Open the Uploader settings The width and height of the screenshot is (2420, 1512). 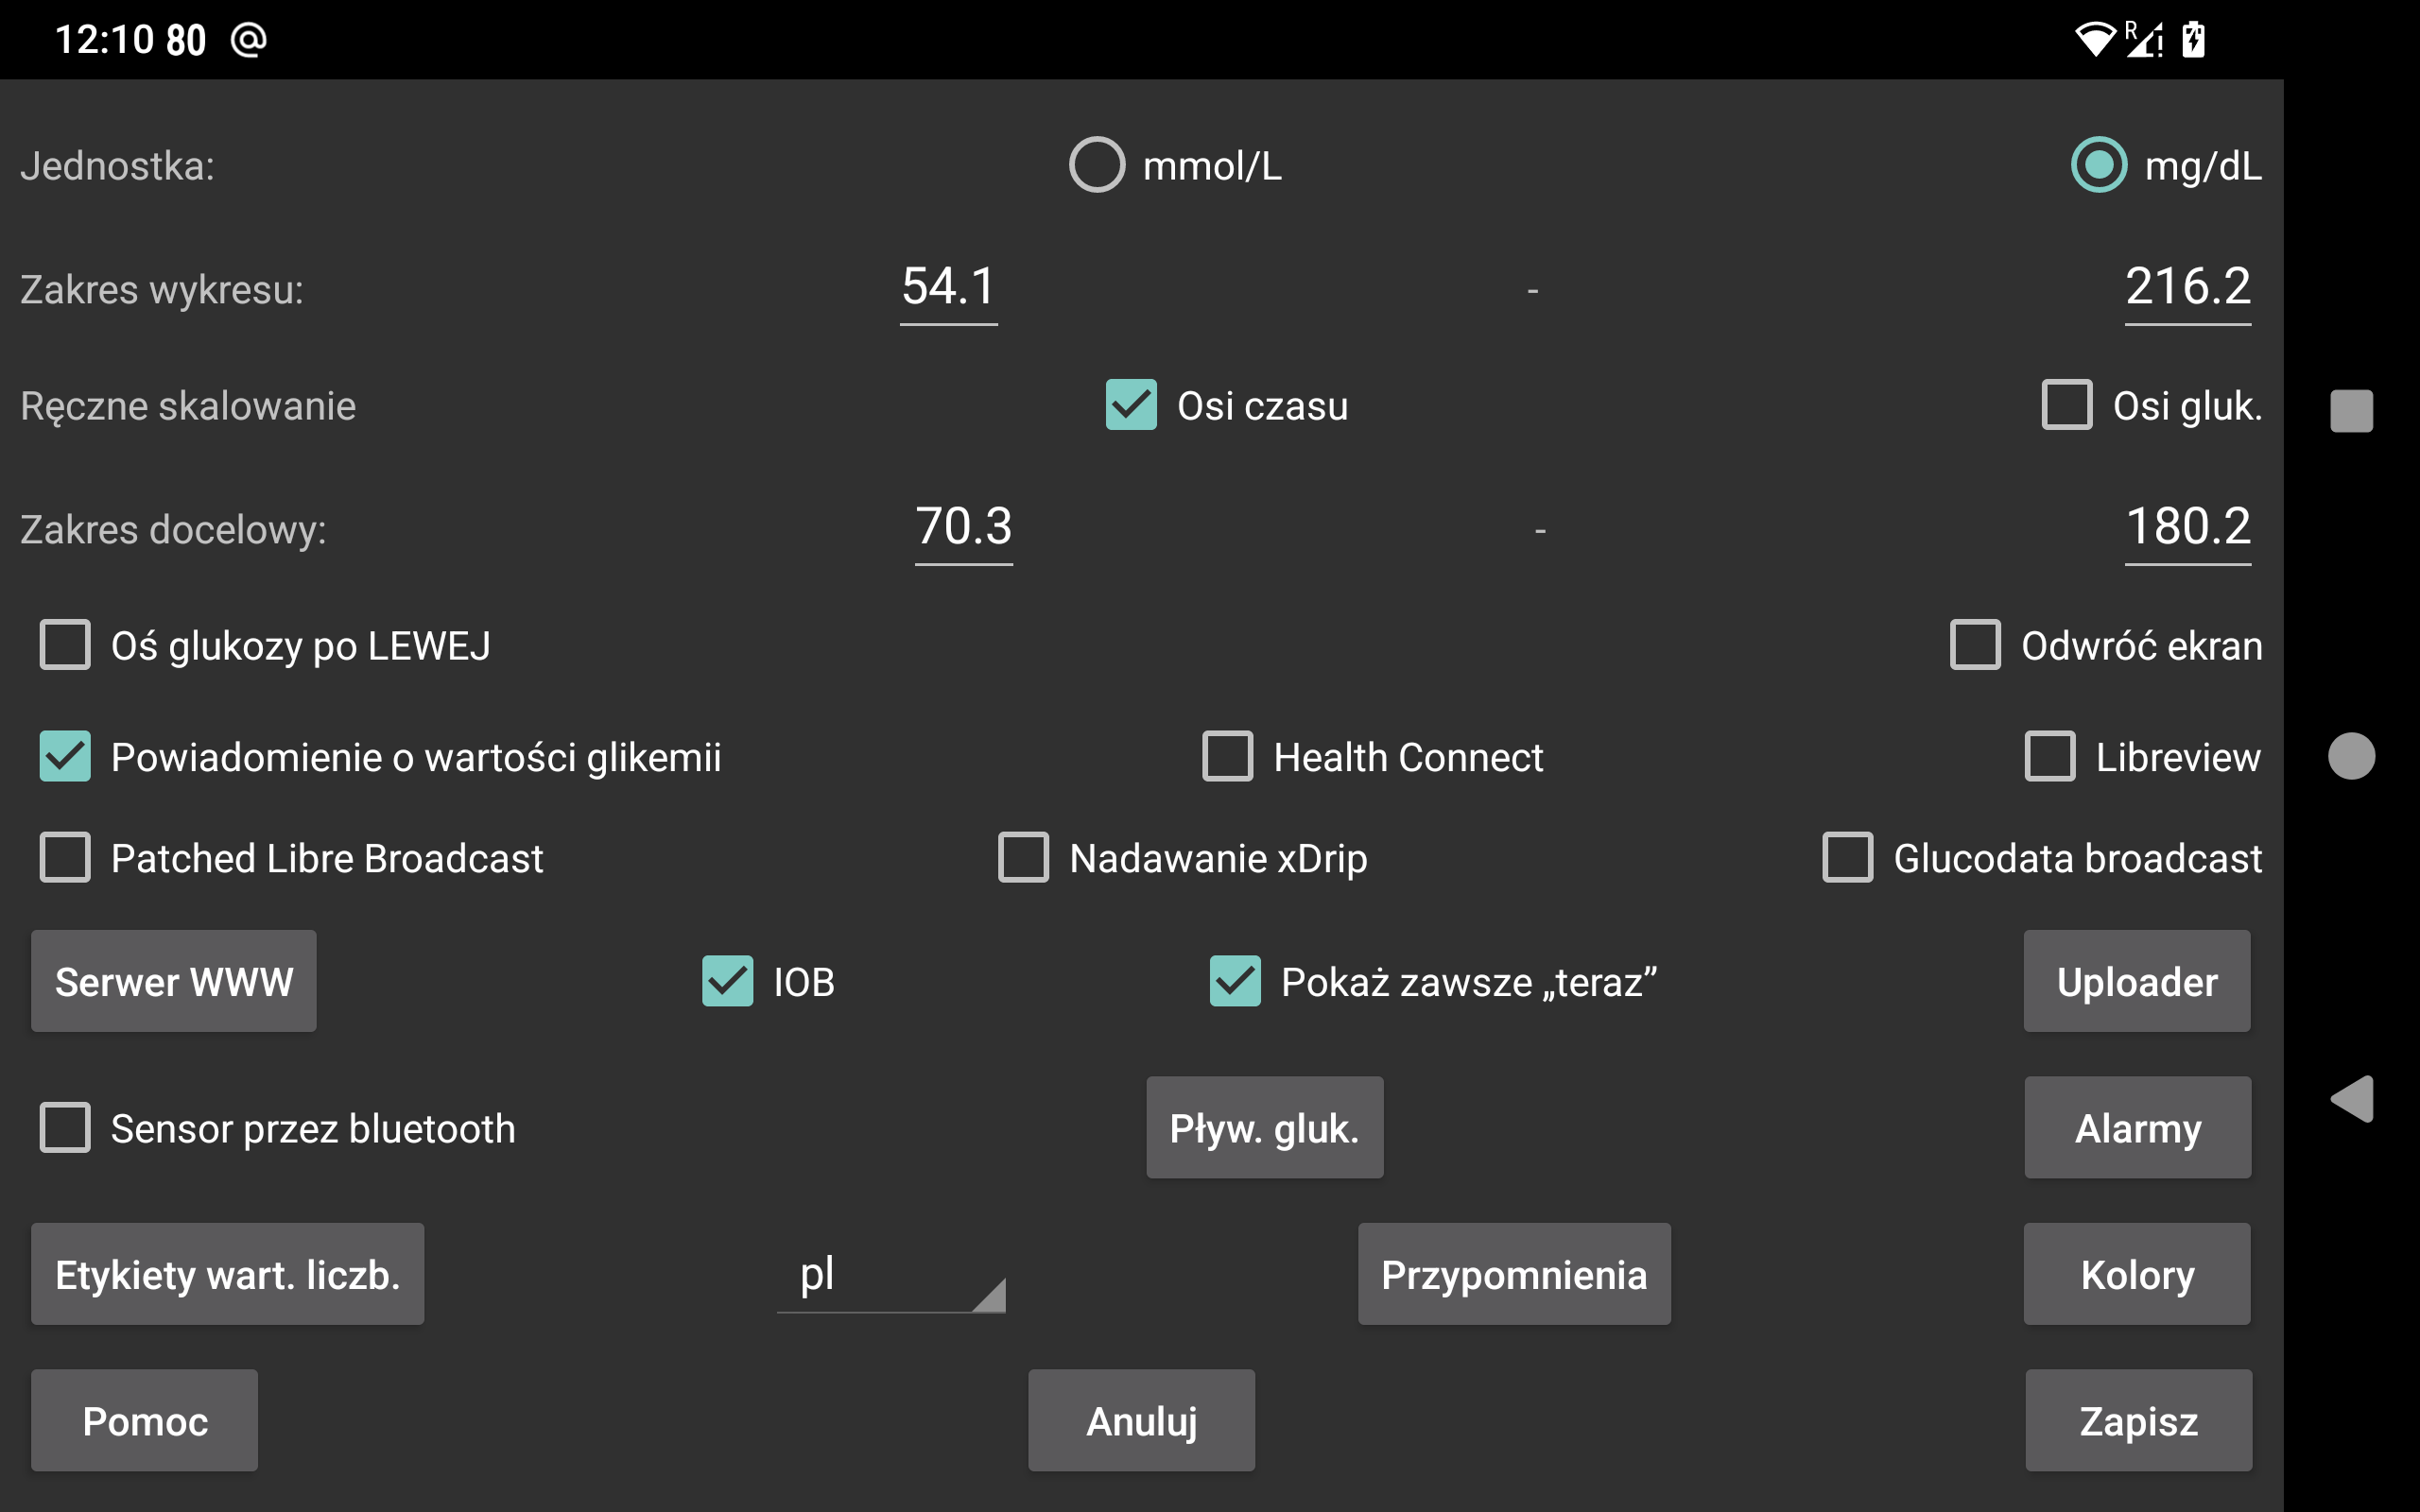click(x=2137, y=982)
